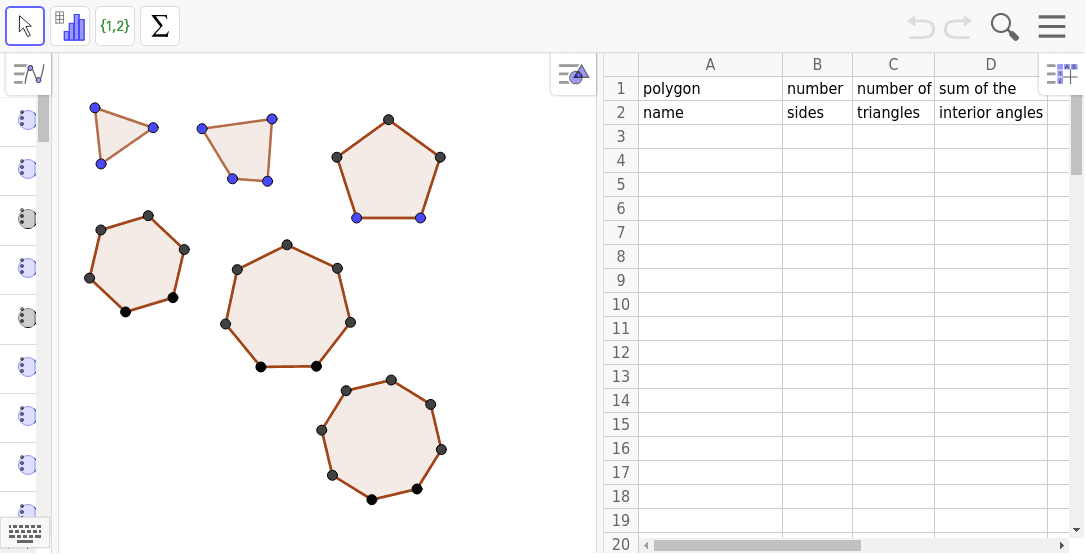
Task: Click the cell containing "number of"
Action: [x=893, y=89]
